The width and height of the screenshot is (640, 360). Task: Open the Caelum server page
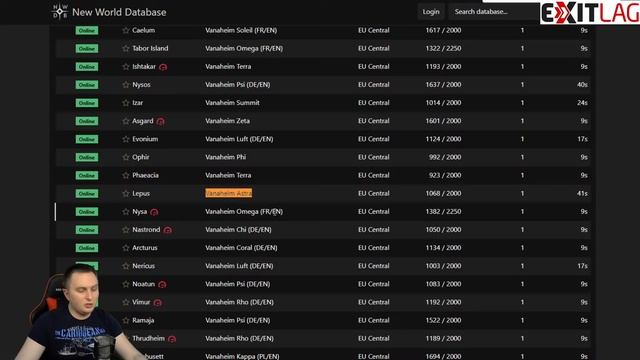pos(143,30)
